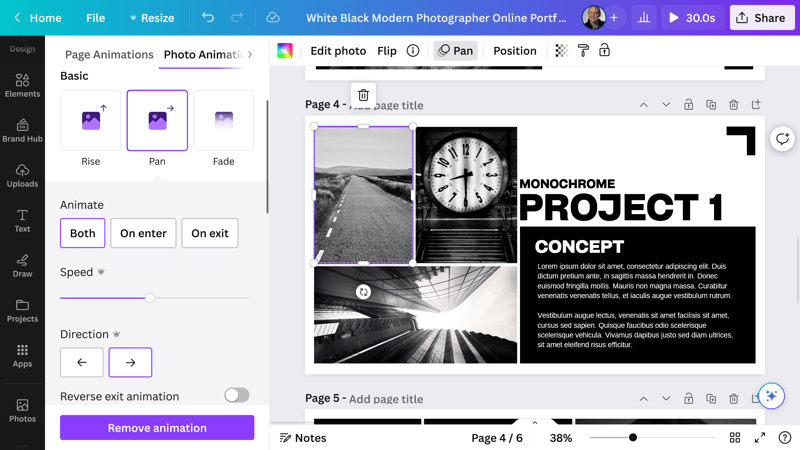Click the Pan animation toolbar button
This screenshot has height=450, width=800.
[x=456, y=51]
